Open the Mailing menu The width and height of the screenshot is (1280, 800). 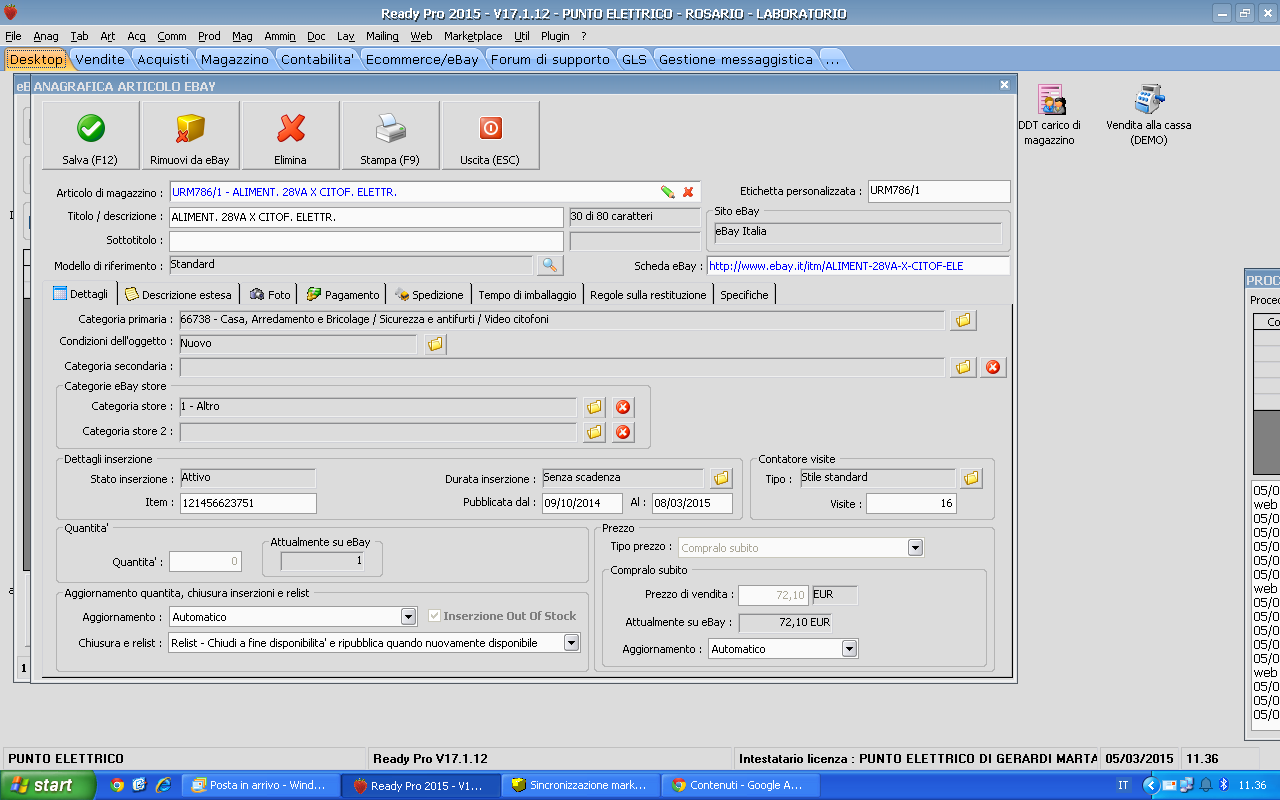(x=382, y=36)
